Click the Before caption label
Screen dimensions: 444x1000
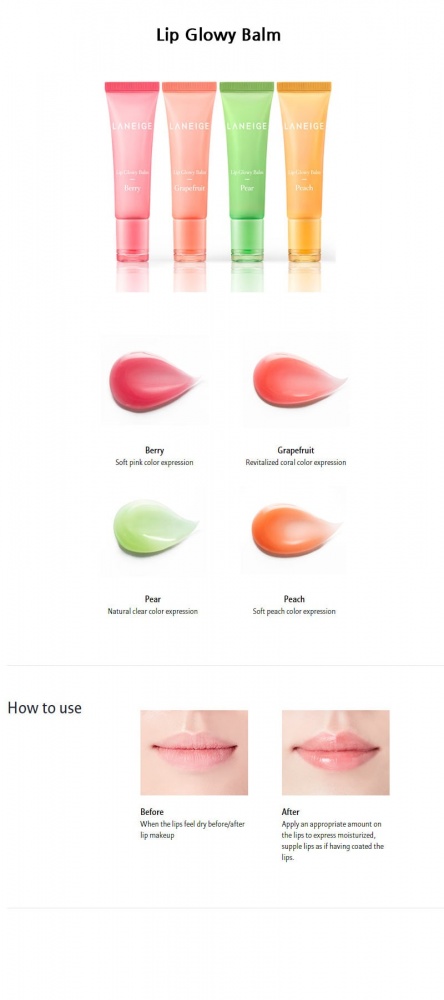[x=152, y=812]
